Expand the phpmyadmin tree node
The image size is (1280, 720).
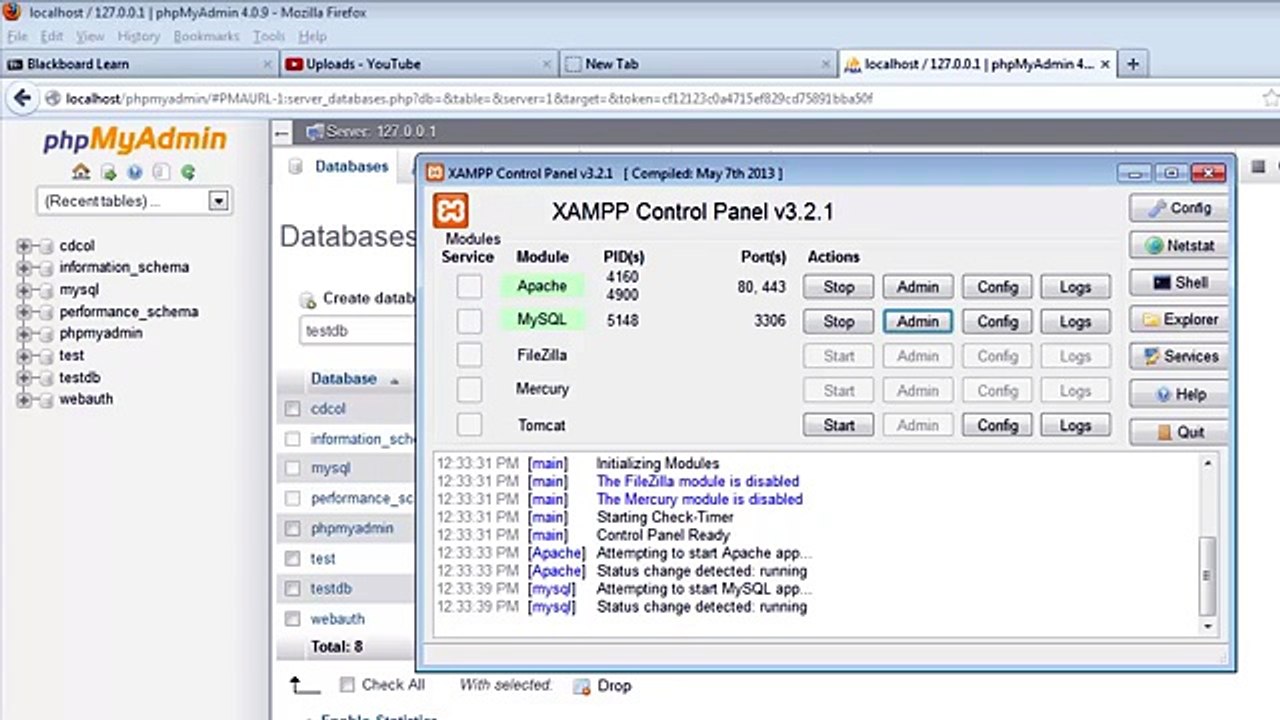click(x=24, y=334)
